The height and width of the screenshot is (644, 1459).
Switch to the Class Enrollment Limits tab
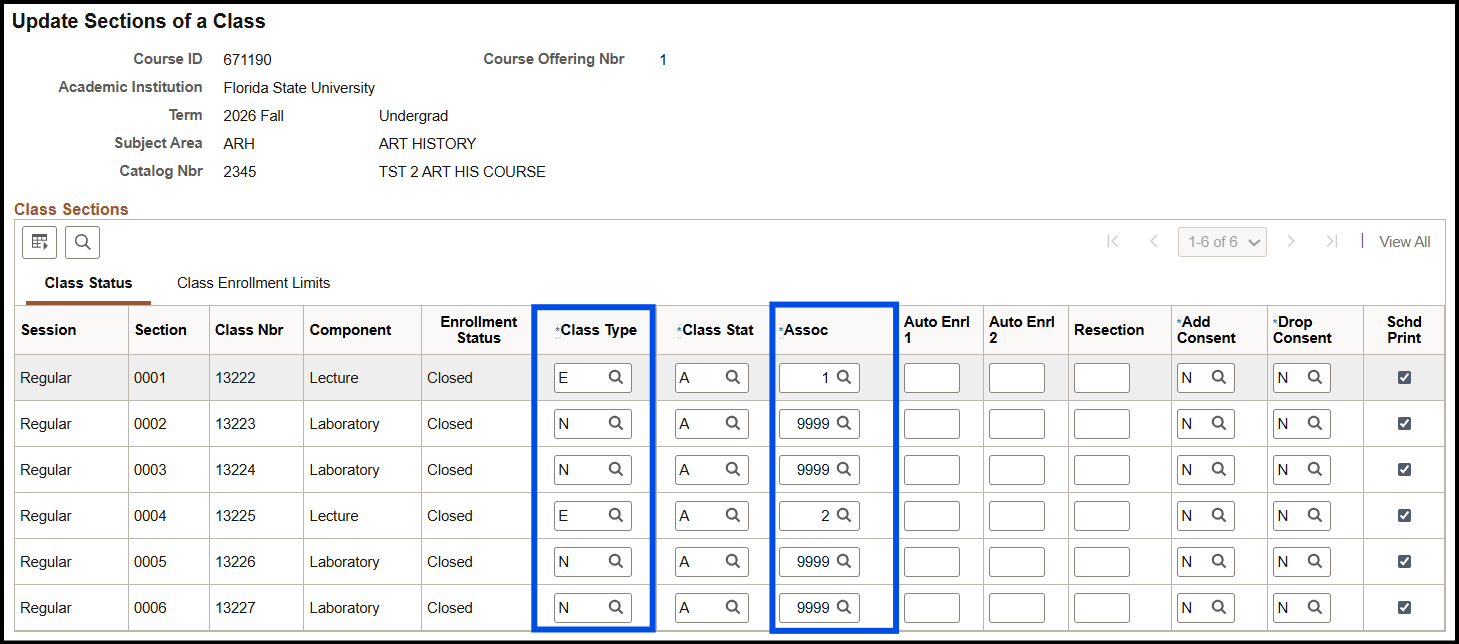coord(253,282)
